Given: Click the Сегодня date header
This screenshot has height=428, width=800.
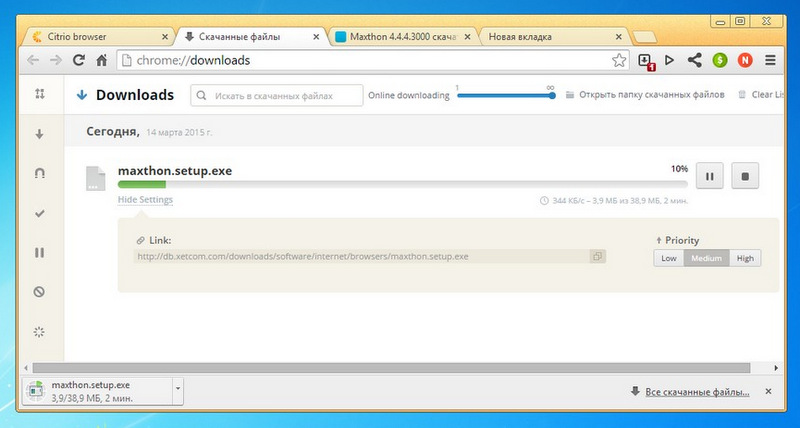Looking at the screenshot, I should 112,131.
